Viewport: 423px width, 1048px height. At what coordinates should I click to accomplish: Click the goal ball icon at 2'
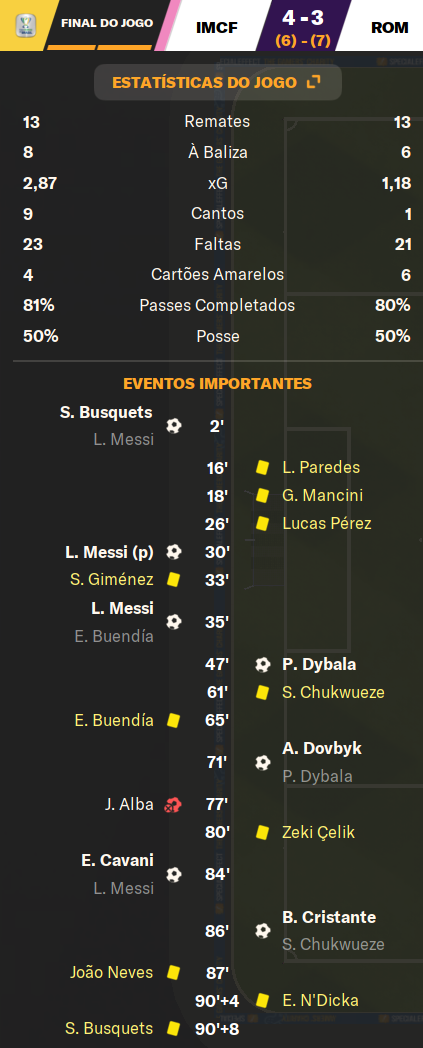[174, 426]
